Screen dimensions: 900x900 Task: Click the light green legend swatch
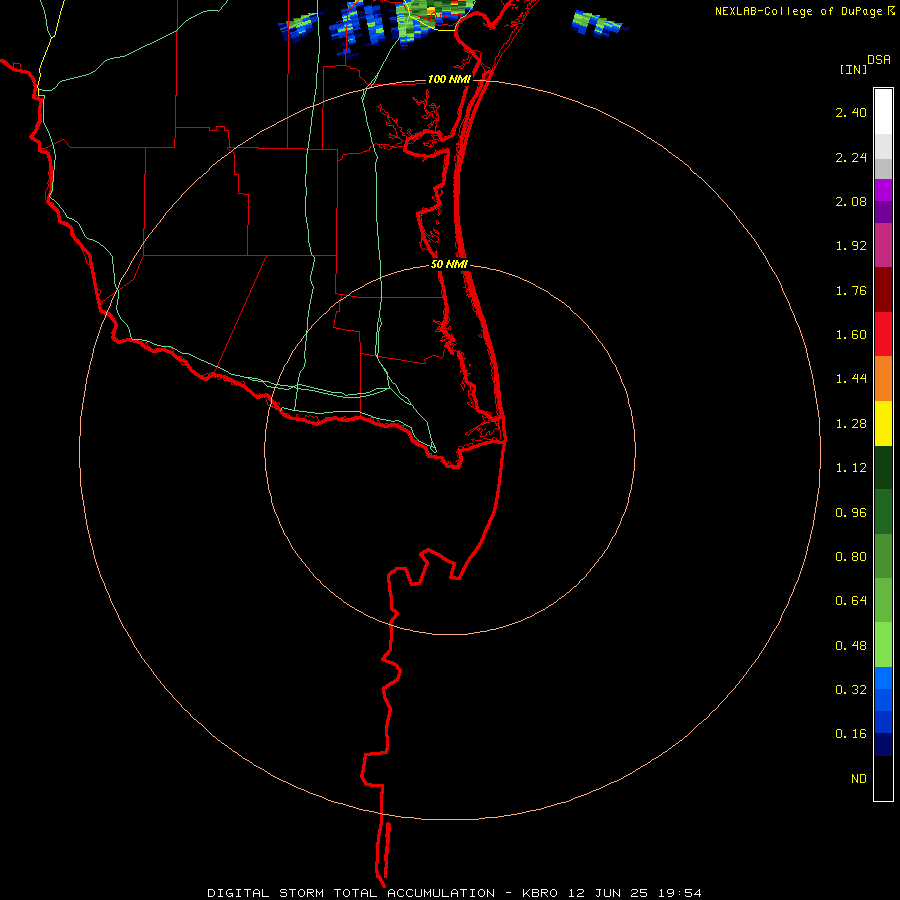point(883,645)
